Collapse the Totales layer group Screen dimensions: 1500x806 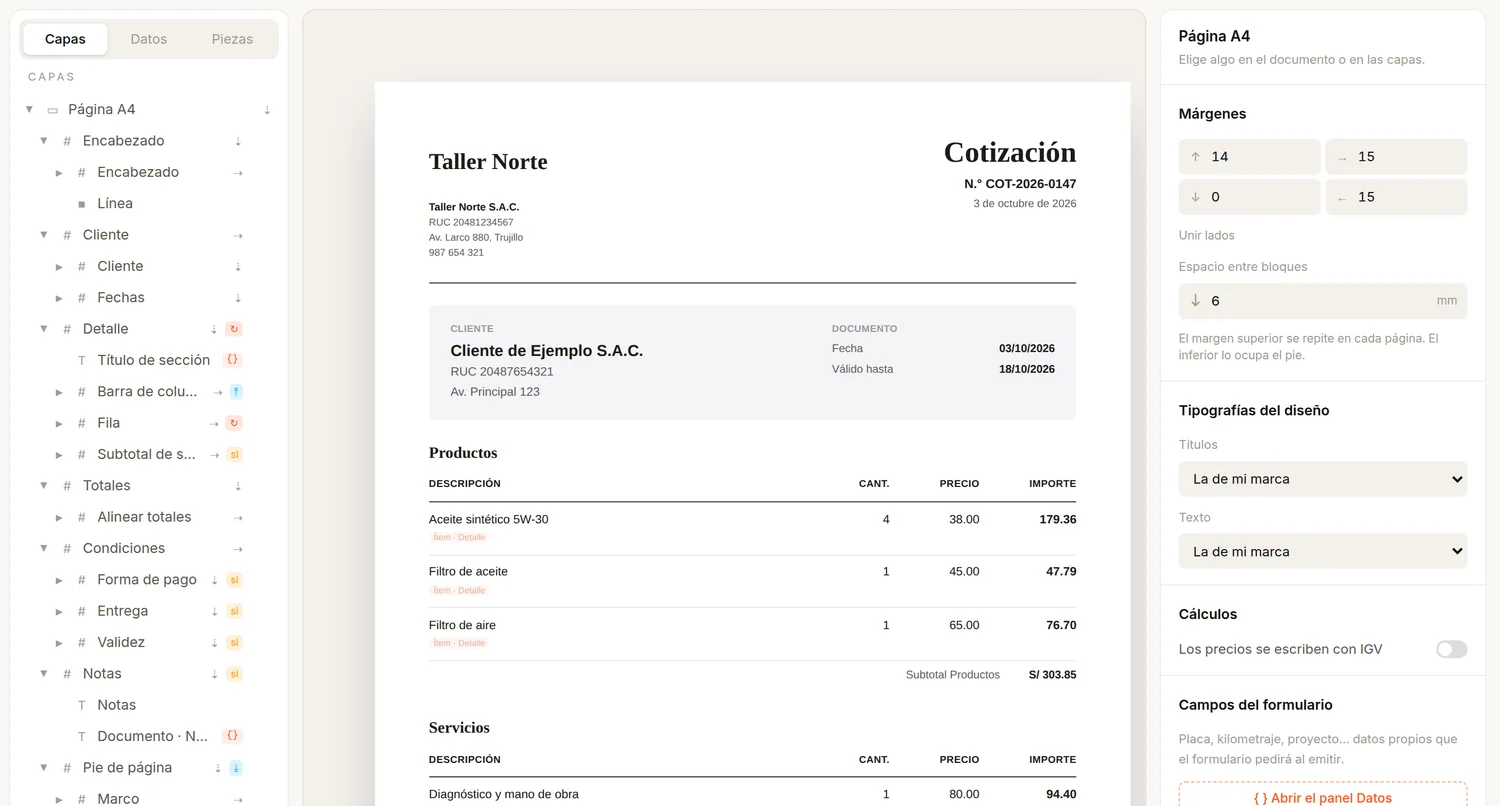pyautogui.click(x=44, y=486)
